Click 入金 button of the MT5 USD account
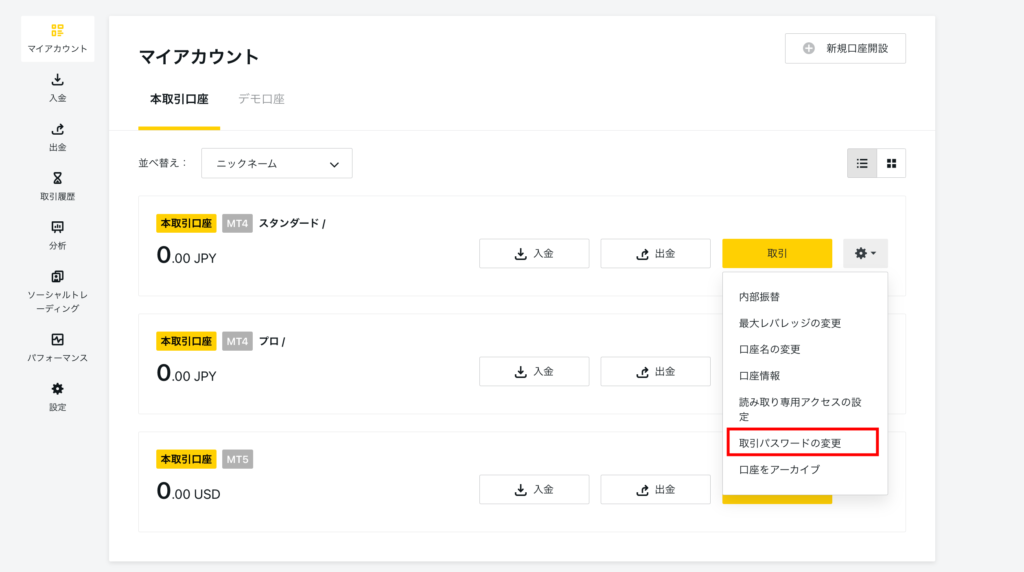Image resolution: width=1024 pixels, height=572 pixels. tap(534, 490)
